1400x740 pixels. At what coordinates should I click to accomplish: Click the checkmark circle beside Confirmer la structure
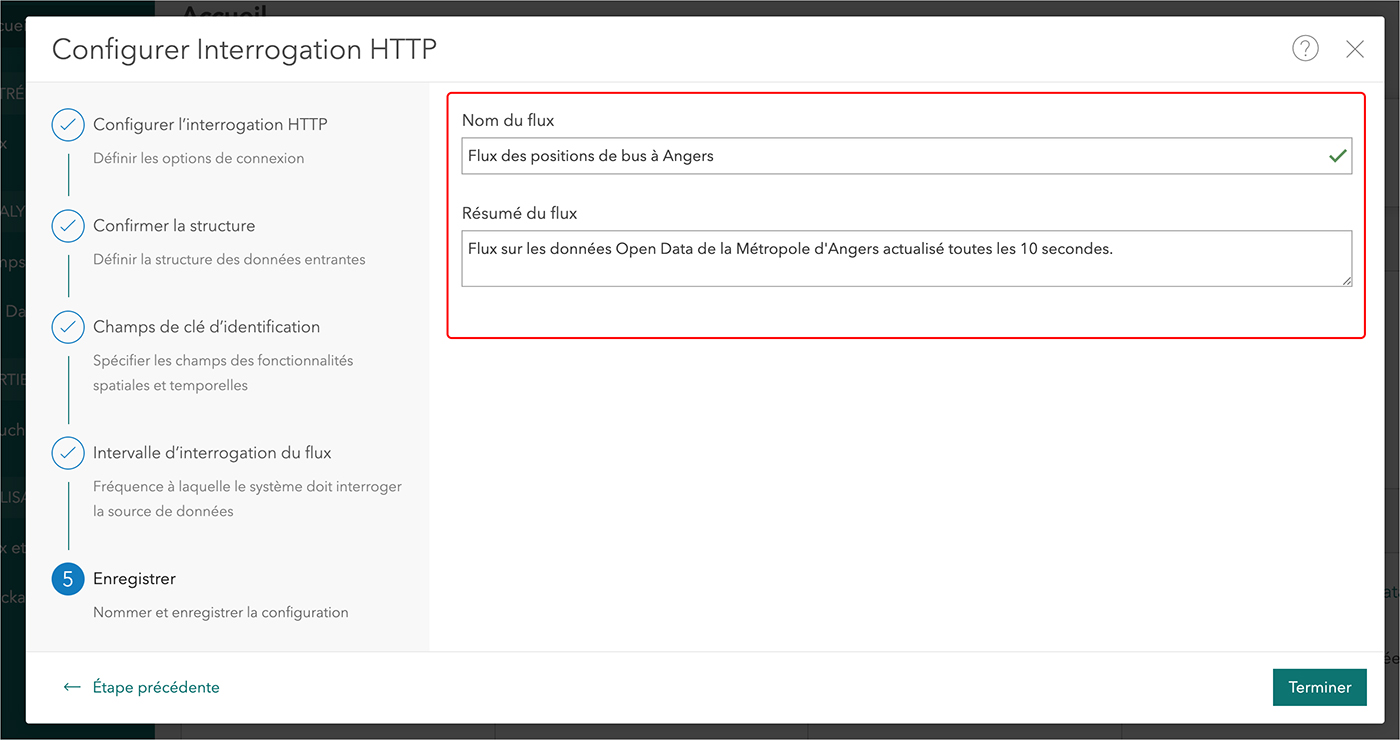click(x=68, y=226)
